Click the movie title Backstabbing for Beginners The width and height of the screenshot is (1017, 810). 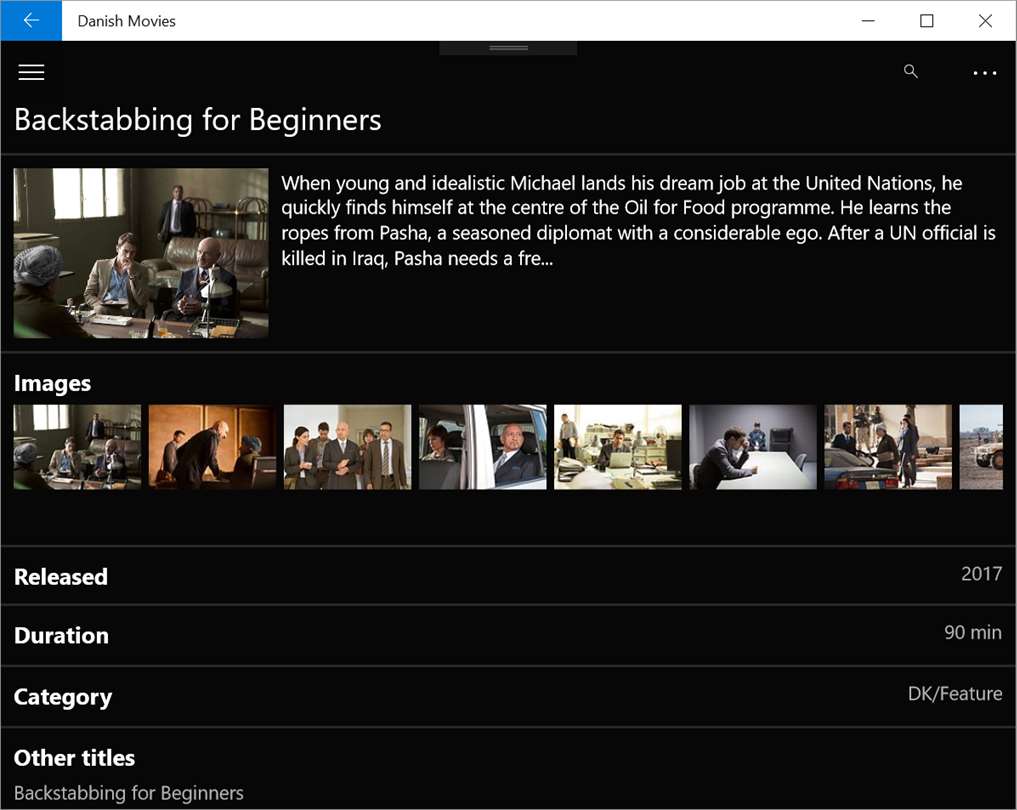(x=198, y=120)
